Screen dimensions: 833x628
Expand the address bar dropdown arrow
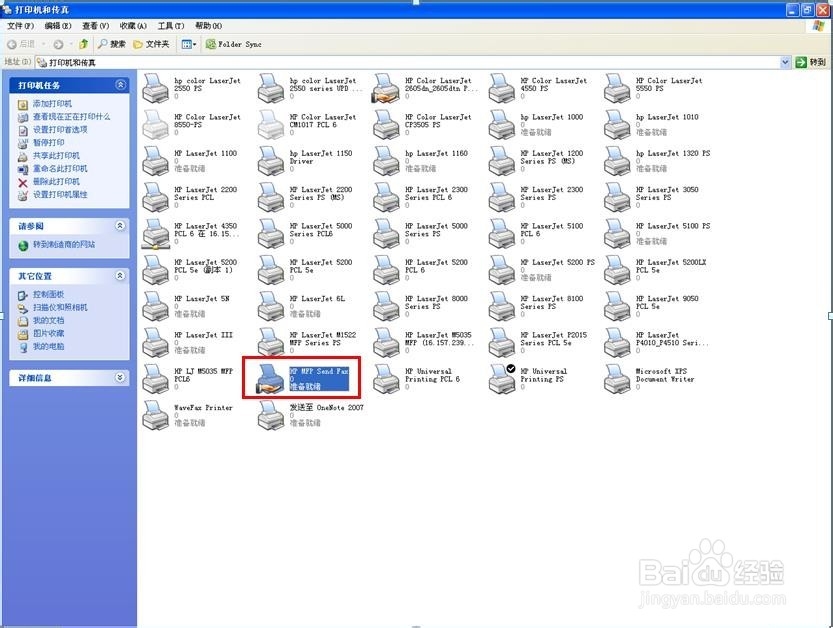[x=785, y=62]
